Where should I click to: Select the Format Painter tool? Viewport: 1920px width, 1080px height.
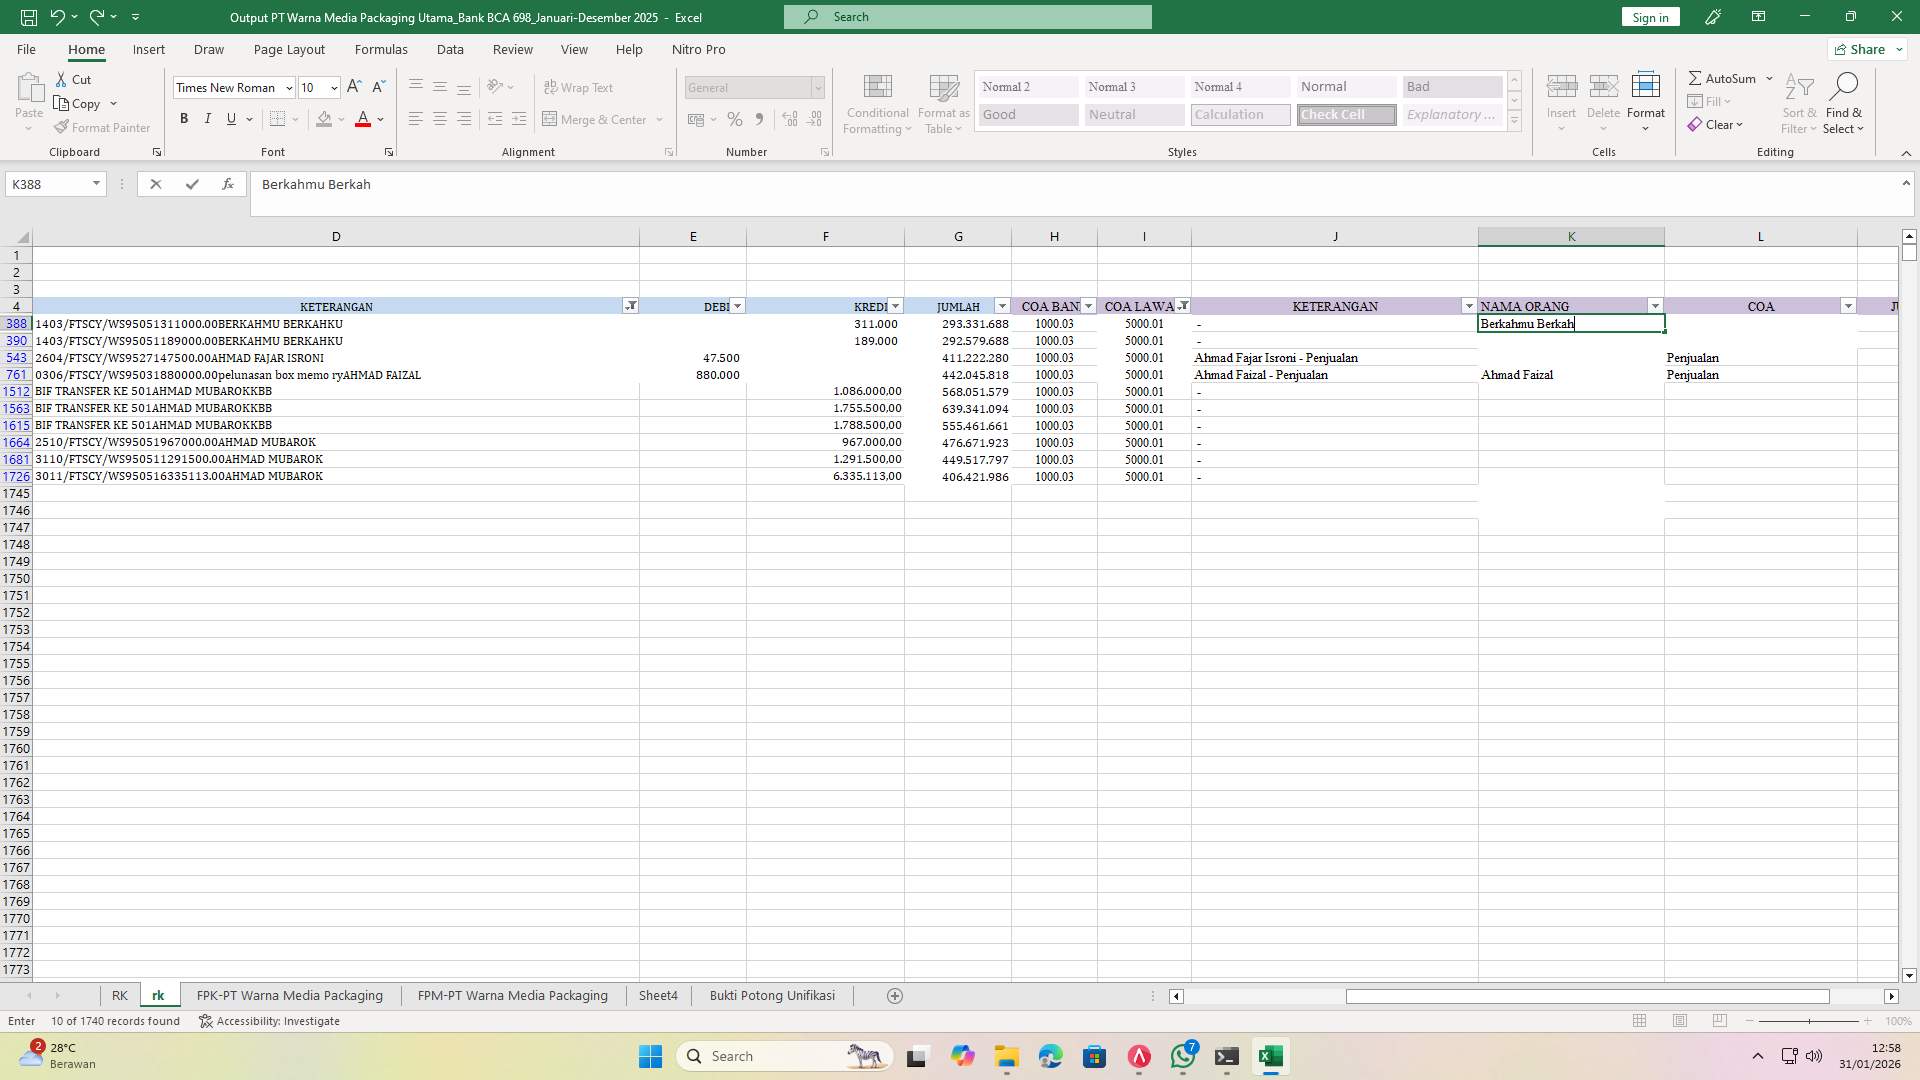tap(102, 127)
